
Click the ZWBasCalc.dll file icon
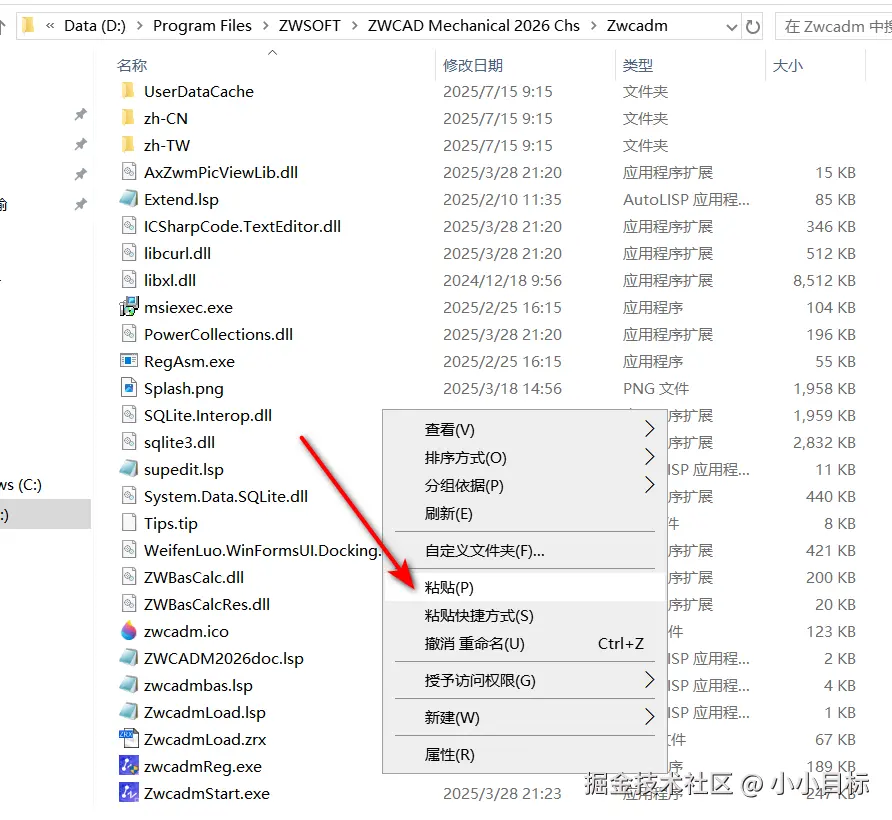coord(129,577)
